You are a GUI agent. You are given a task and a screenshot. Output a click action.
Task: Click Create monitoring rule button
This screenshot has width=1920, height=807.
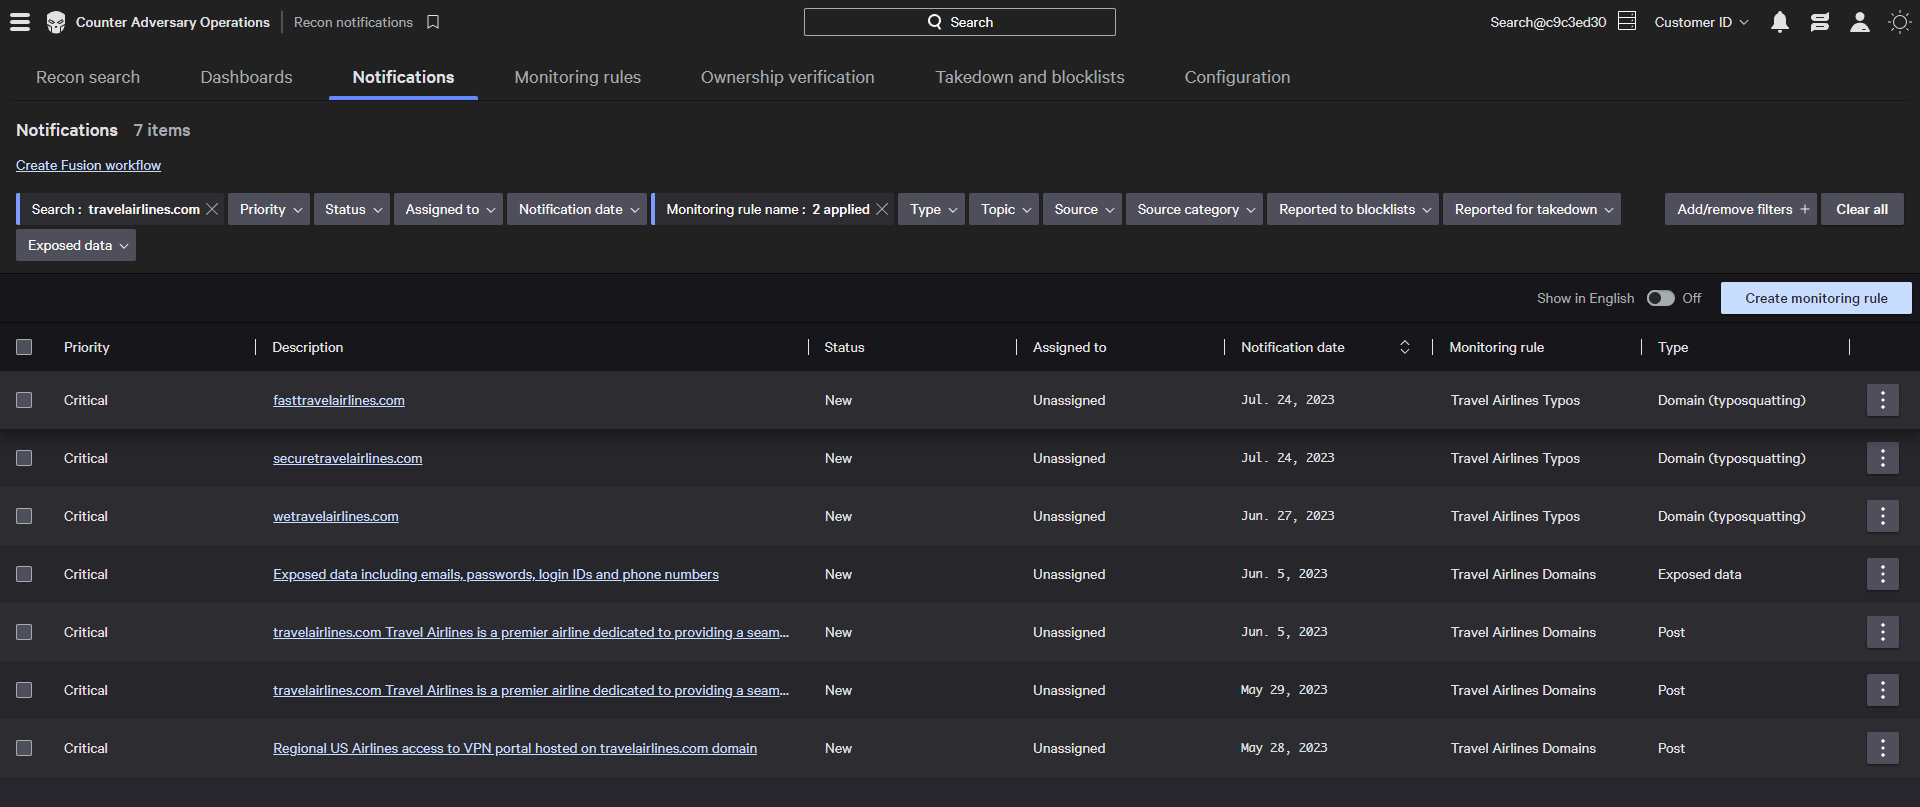coord(1816,298)
